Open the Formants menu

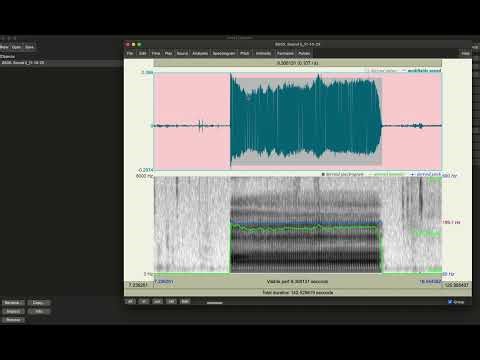(x=285, y=53)
